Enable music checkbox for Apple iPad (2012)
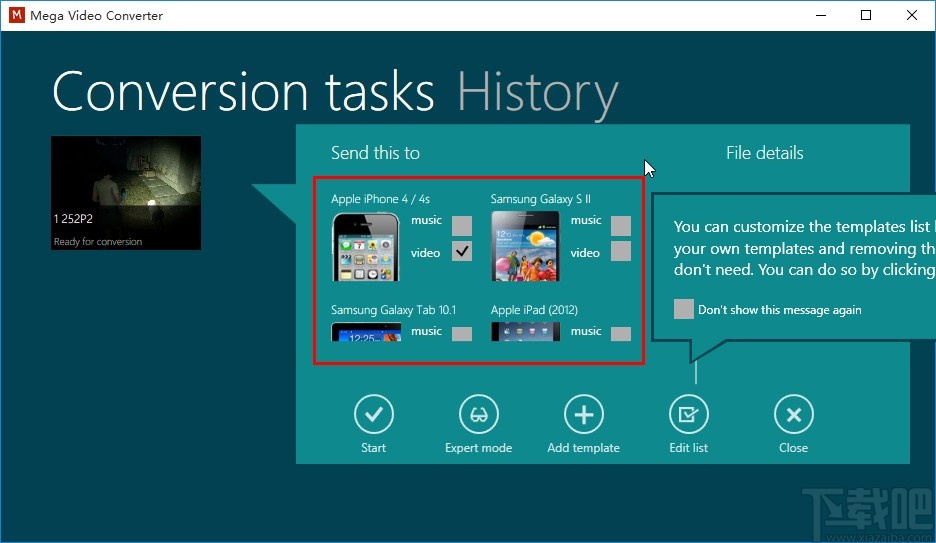This screenshot has height=543, width=936. 621,334
